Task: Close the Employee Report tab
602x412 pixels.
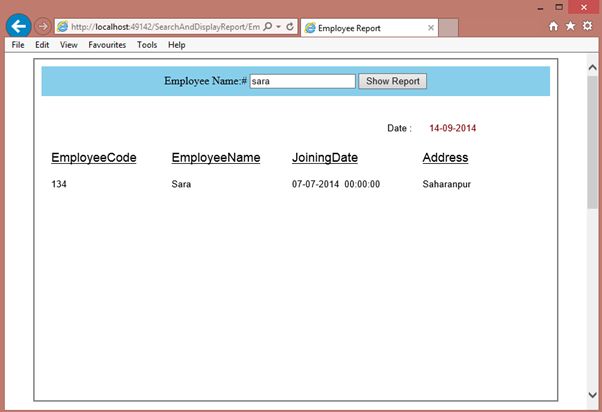Action: [x=431, y=28]
